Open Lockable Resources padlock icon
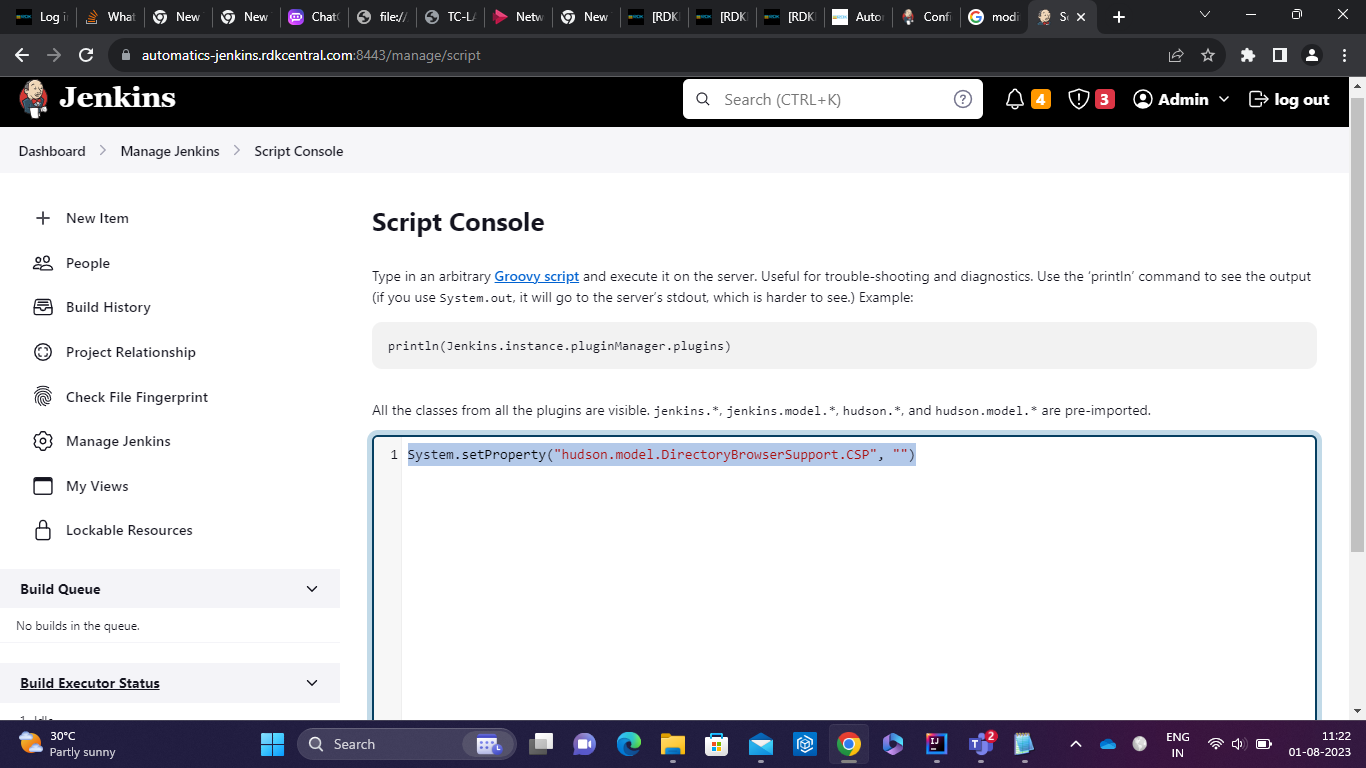The height and width of the screenshot is (768, 1366). 43,530
